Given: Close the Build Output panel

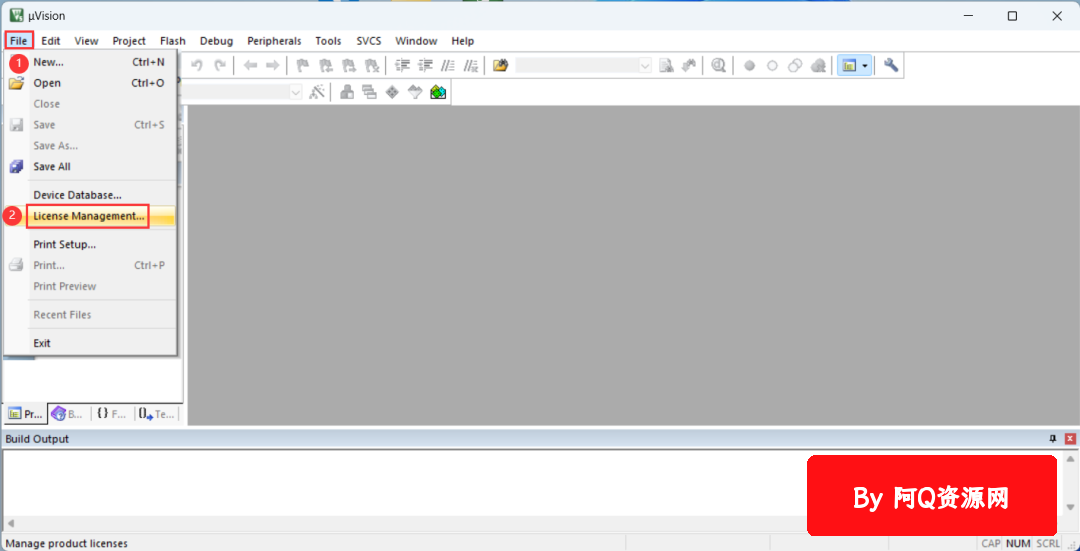Looking at the screenshot, I should coord(1070,439).
